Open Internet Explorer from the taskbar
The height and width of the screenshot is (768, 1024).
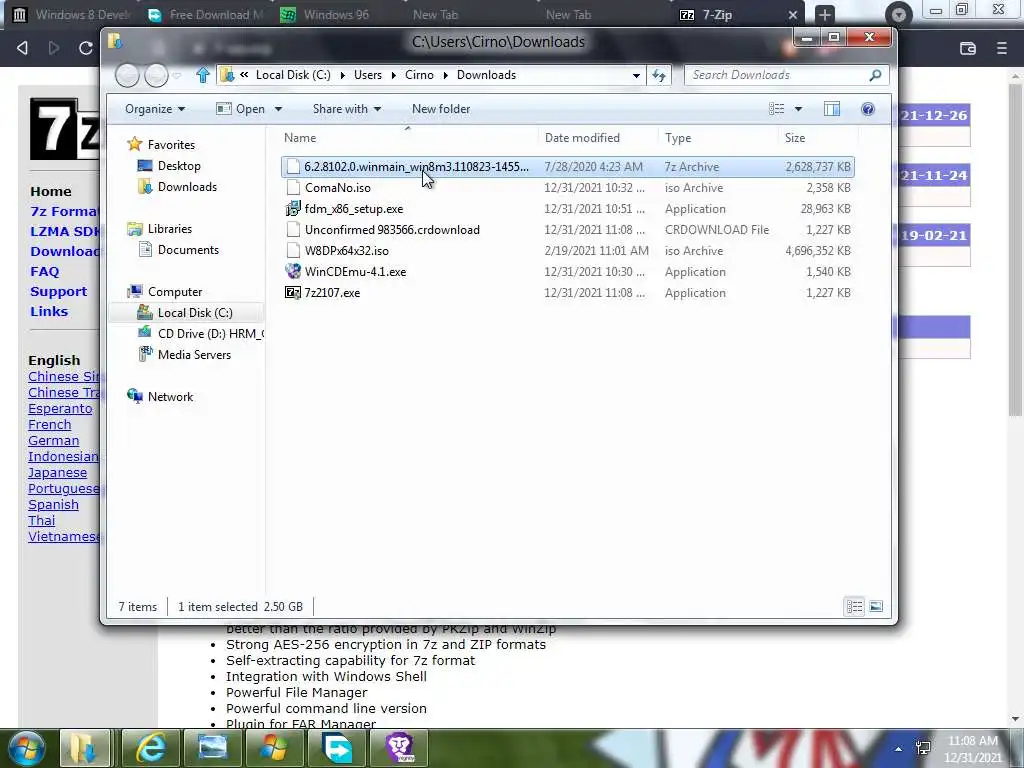coord(150,748)
